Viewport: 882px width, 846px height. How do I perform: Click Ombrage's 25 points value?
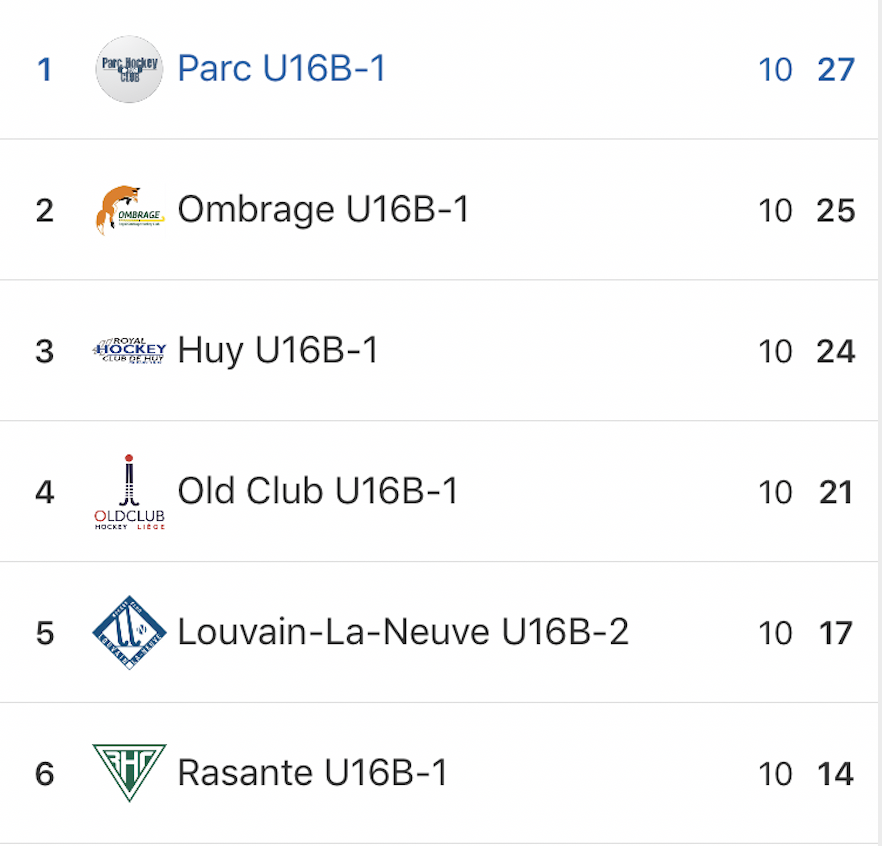pos(836,211)
